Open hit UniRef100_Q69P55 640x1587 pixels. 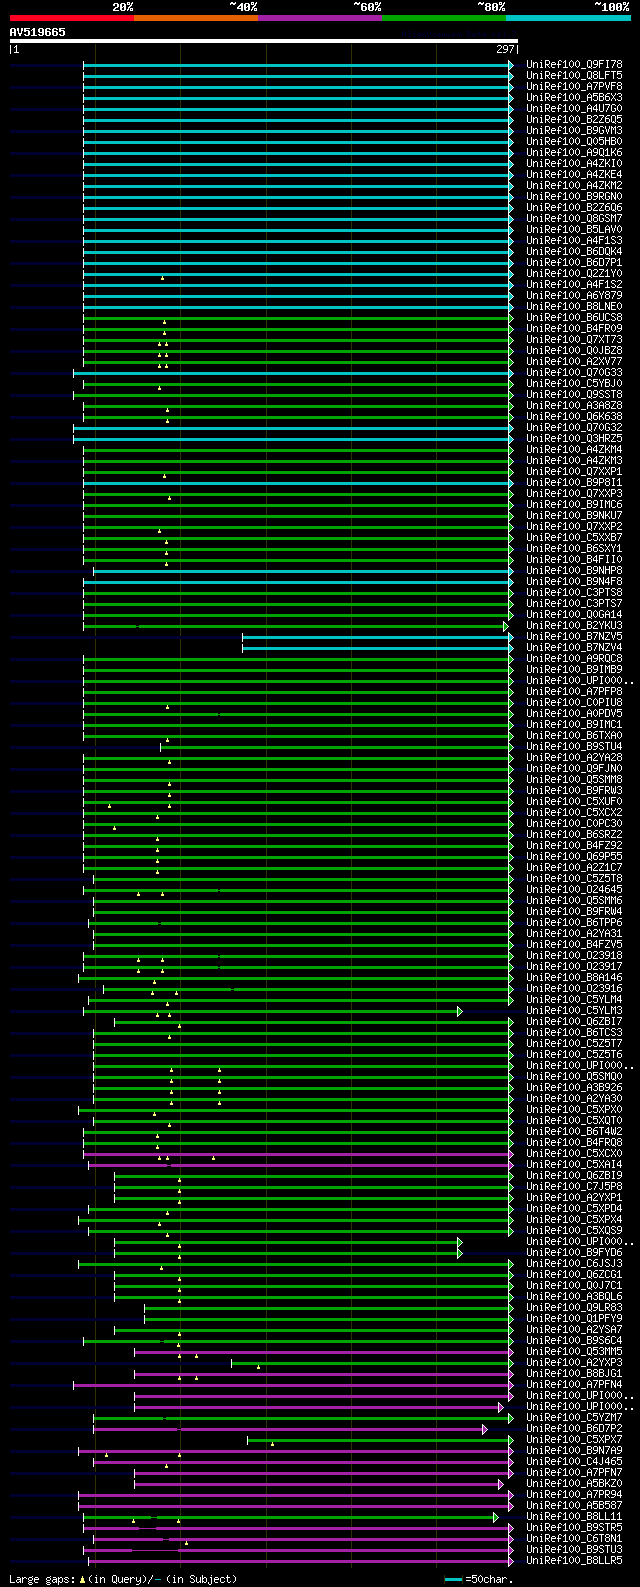click(x=574, y=856)
